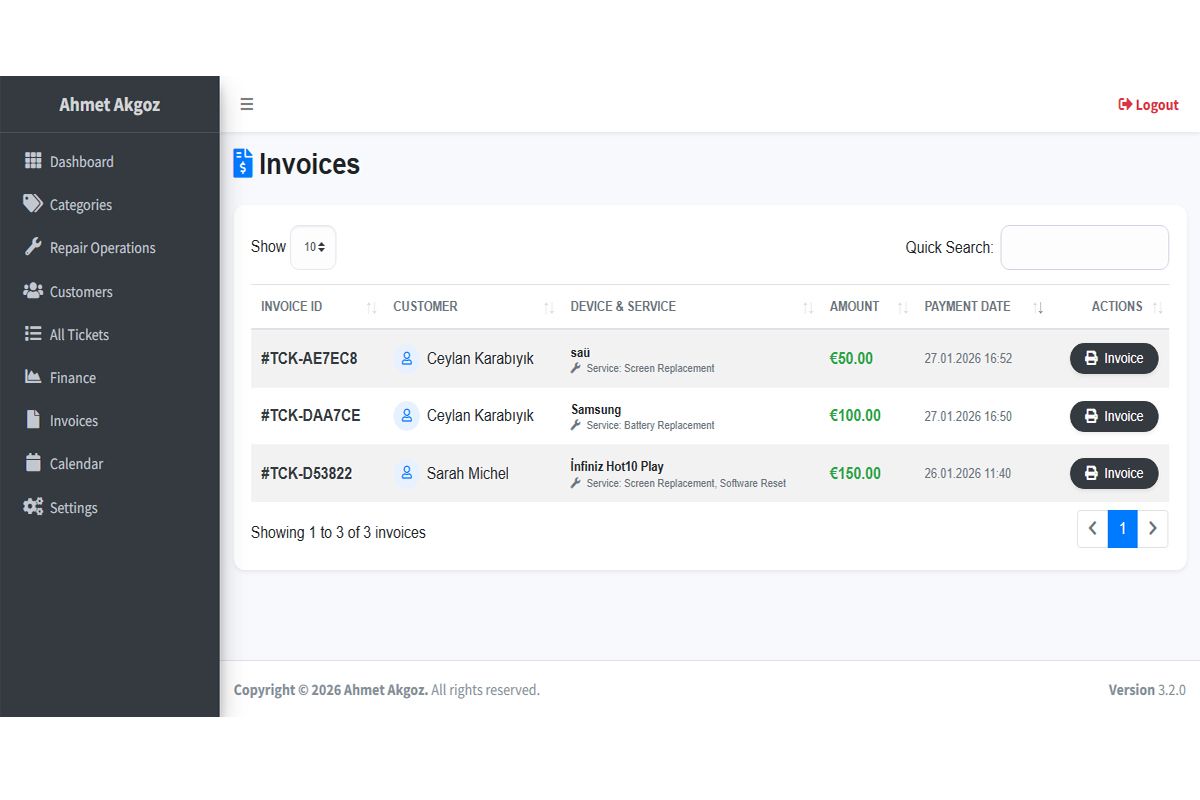Select Finance in the sidebar
This screenshot has width=1200, height=800.
point(110,377)
